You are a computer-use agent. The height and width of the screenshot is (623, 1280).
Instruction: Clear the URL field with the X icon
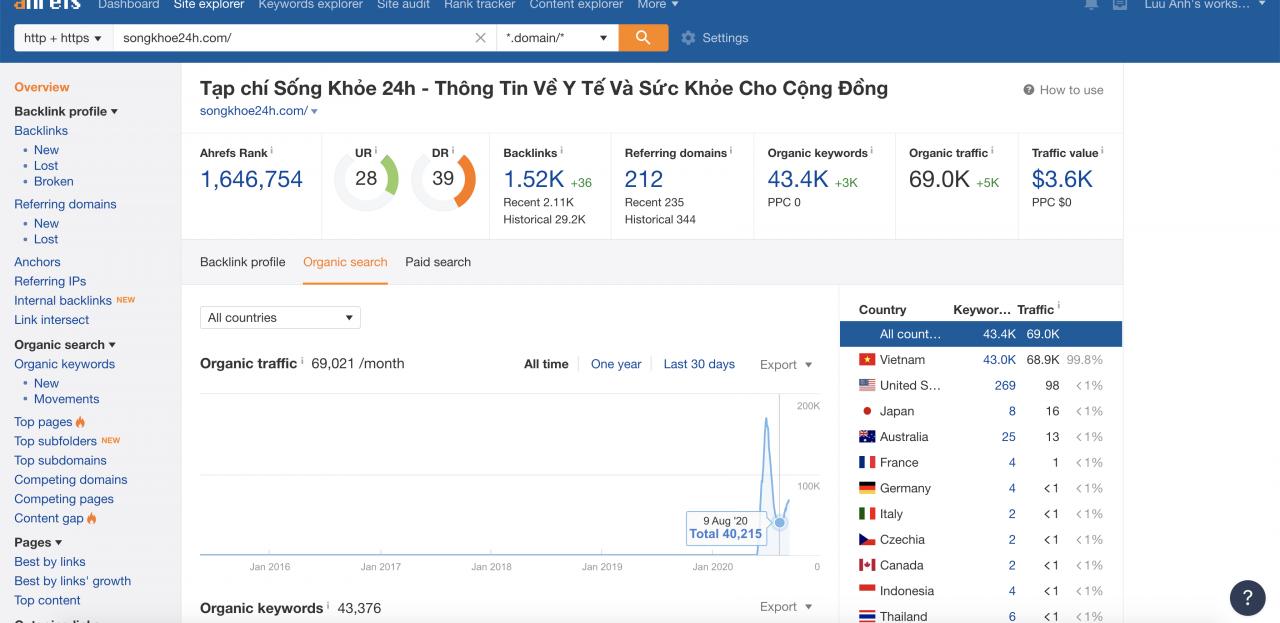click(x=480, y=38)
